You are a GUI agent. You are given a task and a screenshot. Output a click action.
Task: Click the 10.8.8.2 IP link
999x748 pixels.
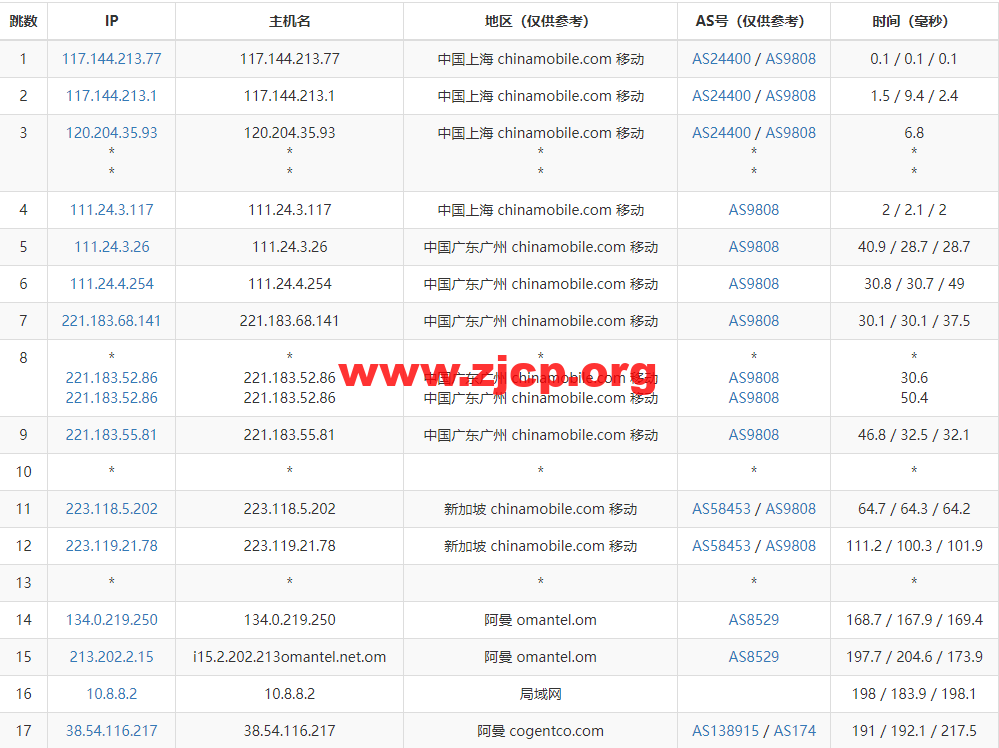click(111, 693)
